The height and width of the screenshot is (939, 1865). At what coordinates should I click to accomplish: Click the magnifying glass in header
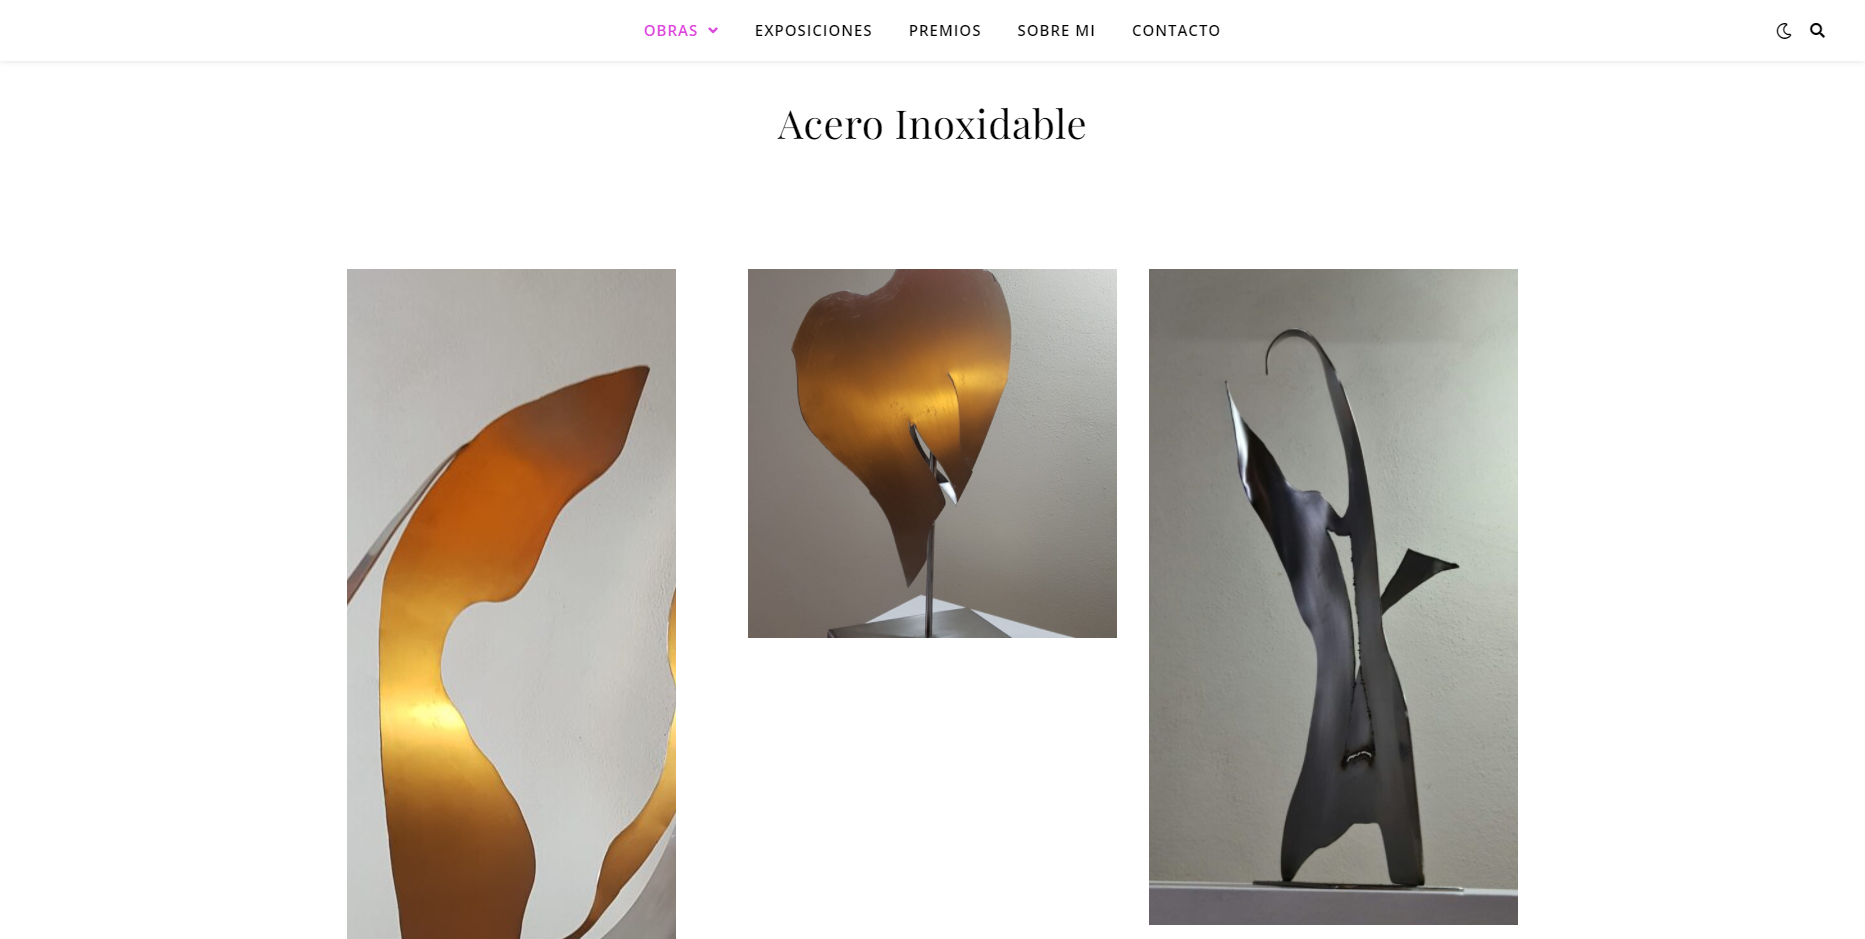click(x=1817, y=31)
